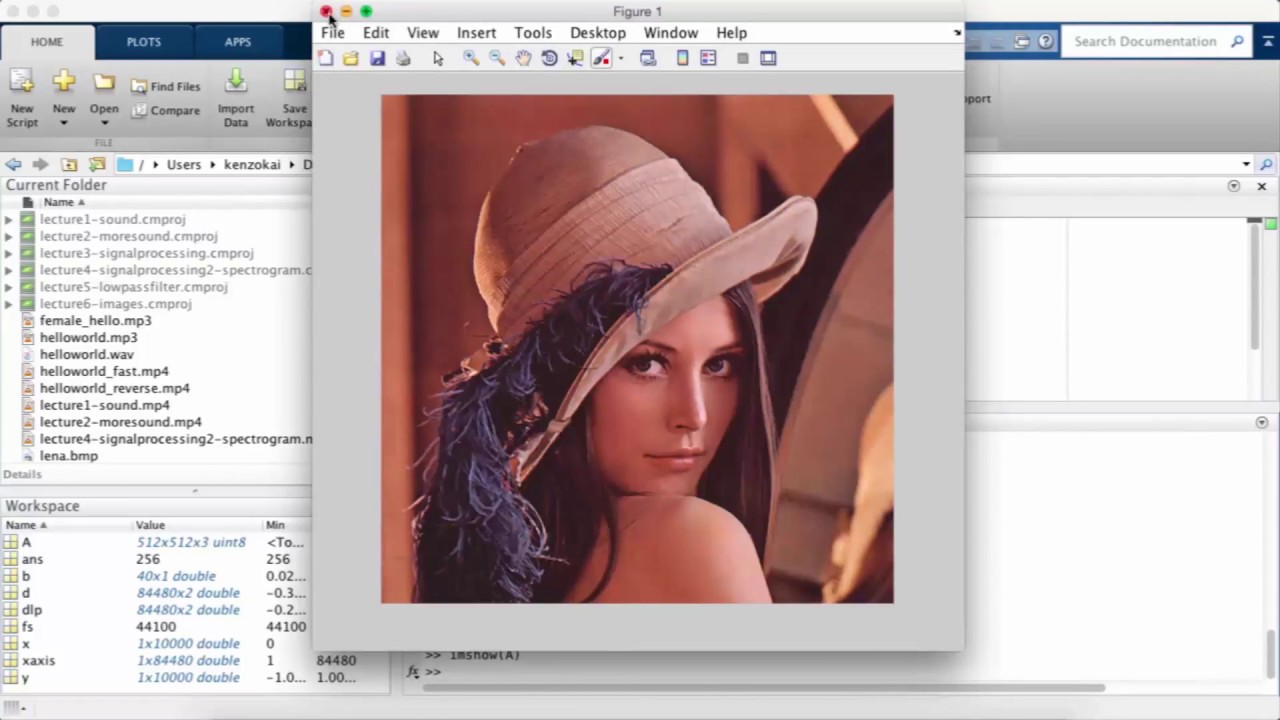The image size is (1280, 720).
Task: Select the Rotate 3D tool
Action: click(x=549, y=59)
